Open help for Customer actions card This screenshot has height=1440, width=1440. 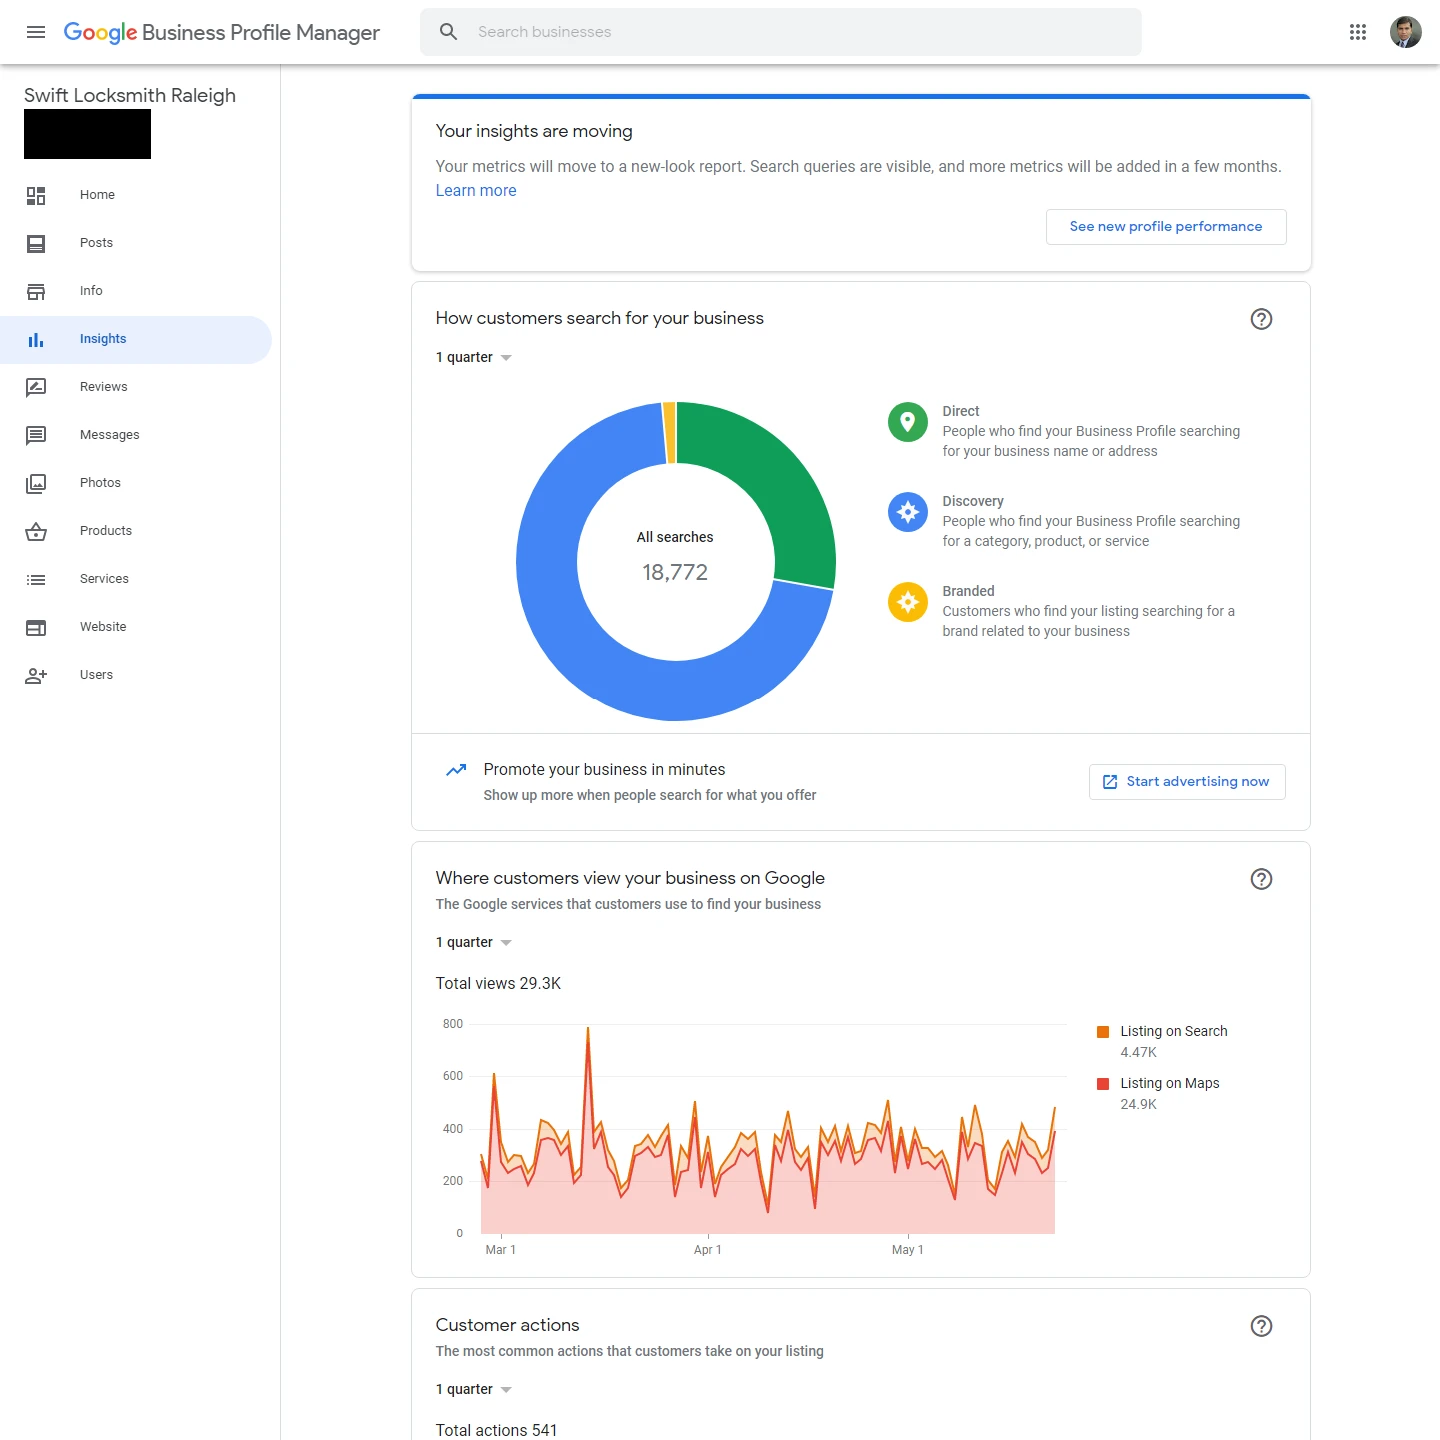coord(1262,1326)
